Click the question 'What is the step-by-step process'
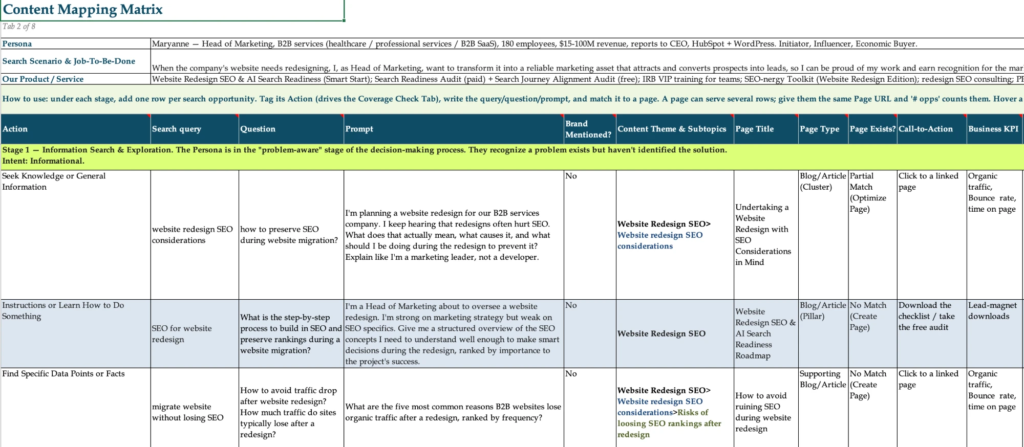The image size is (1024, 447). point(291,333)
